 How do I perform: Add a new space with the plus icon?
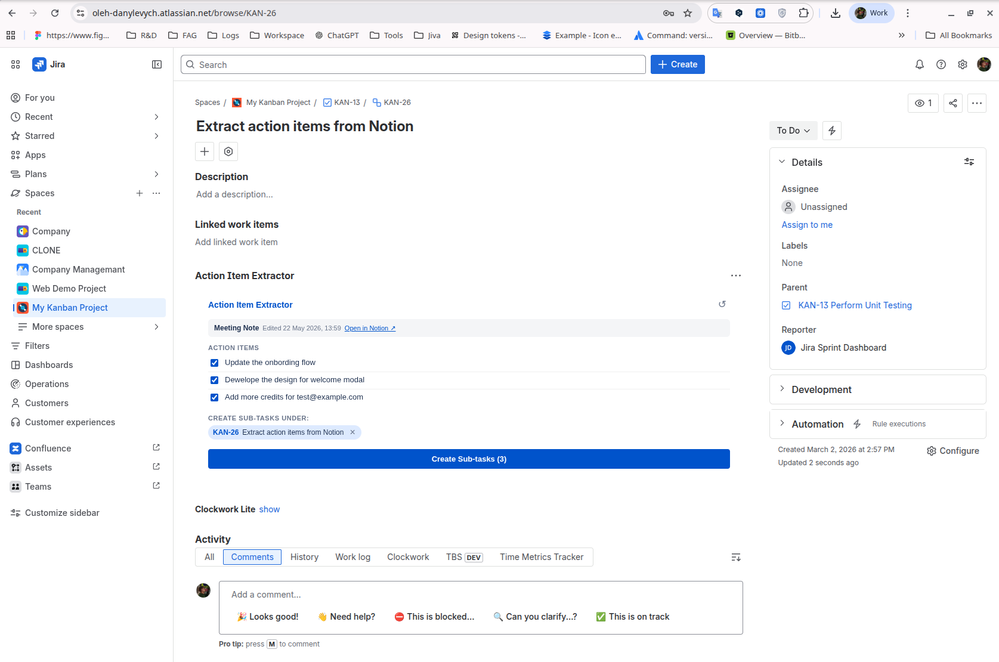[x=140, y=193]
